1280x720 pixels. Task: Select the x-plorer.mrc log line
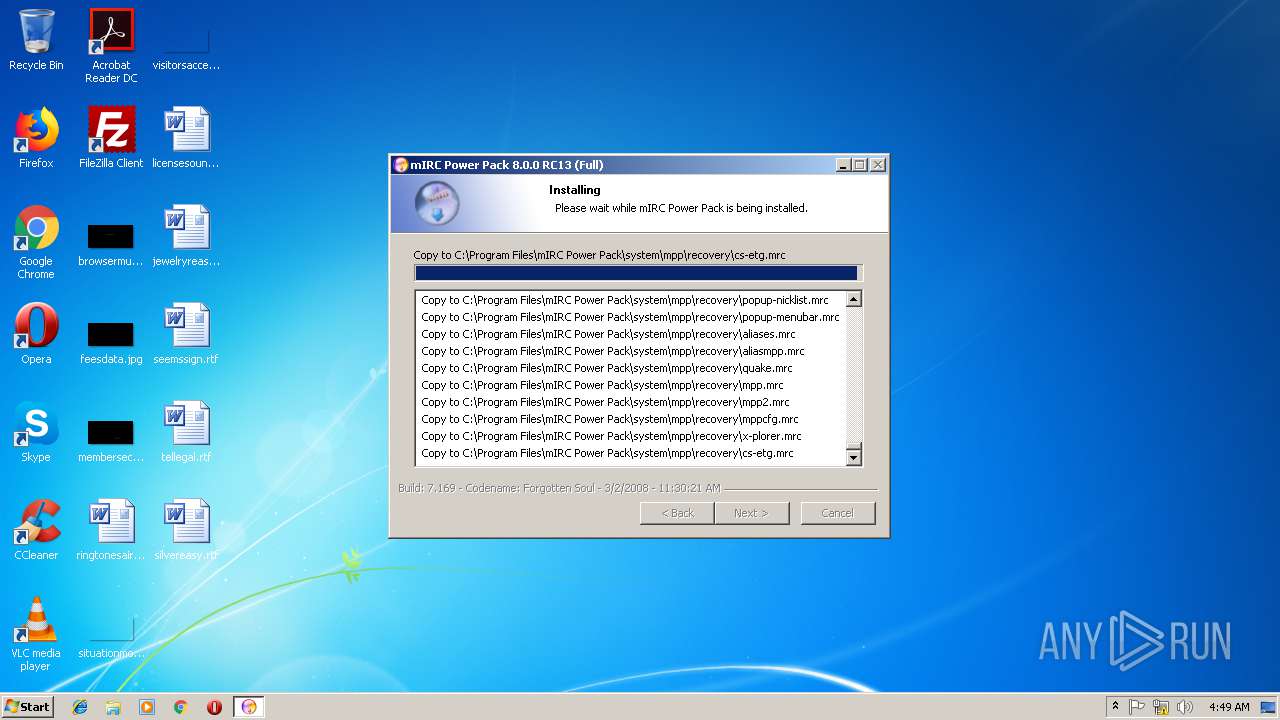tap(611, 436)
